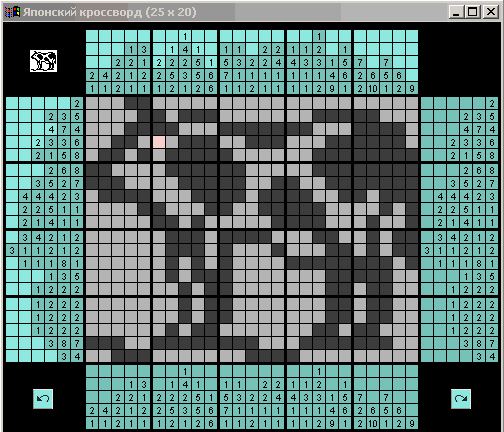Image resolution: width=504 pixels, height=432 pixels.
Task: Click the lone 2 clue in left panel's first row
Action: tap(77, 103)
